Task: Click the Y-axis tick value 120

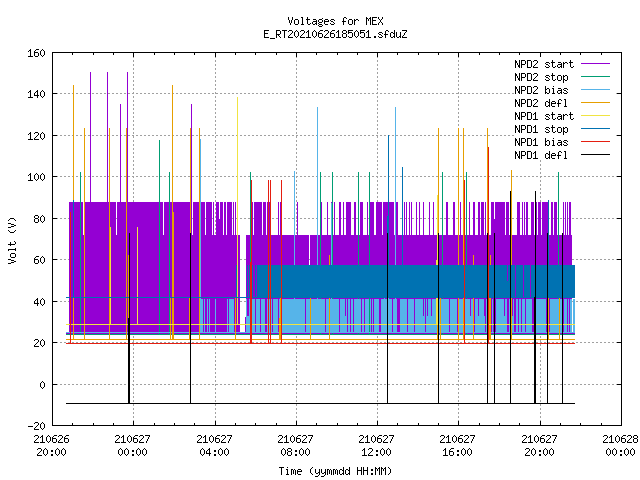Action: 36,136
